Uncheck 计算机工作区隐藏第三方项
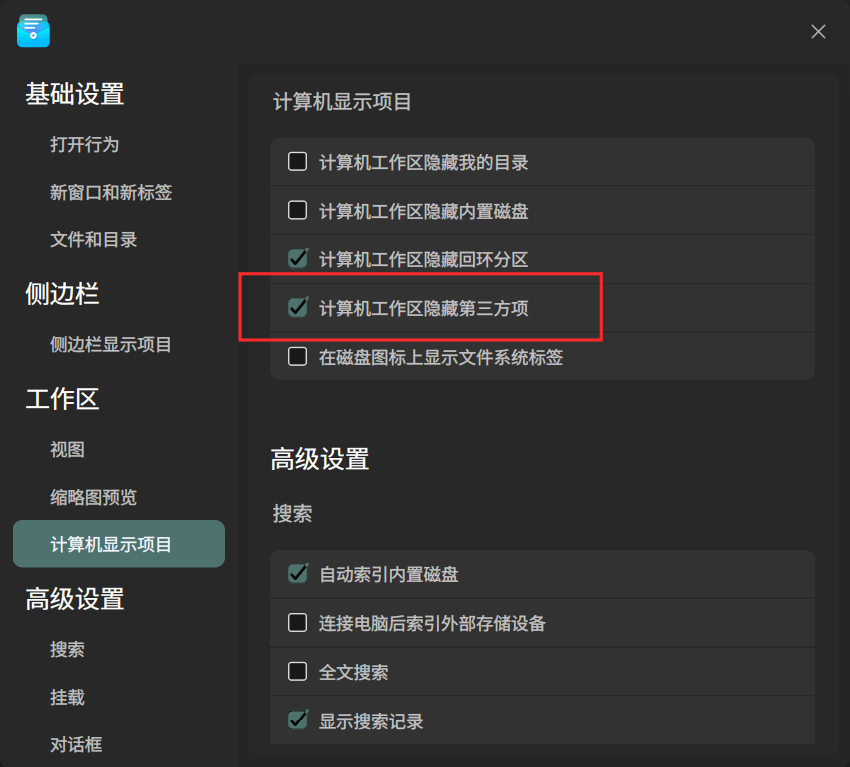 (x=298, y=307)
